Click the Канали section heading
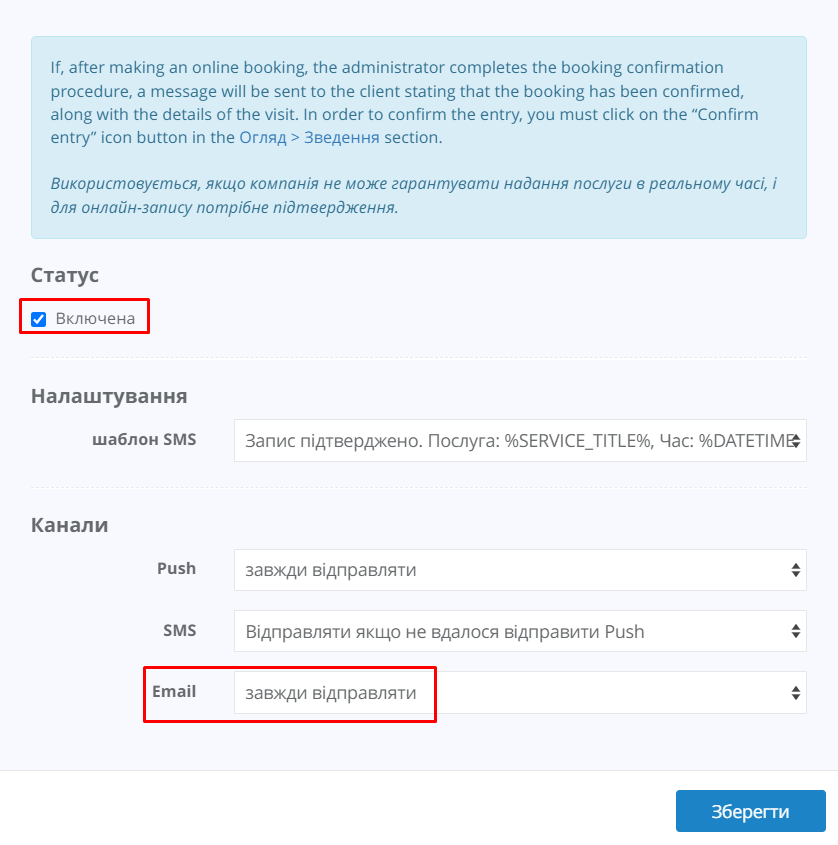Image resolution: width=838 pixels, height=845 pixels. pyautogui.click(x=70, y=525)
